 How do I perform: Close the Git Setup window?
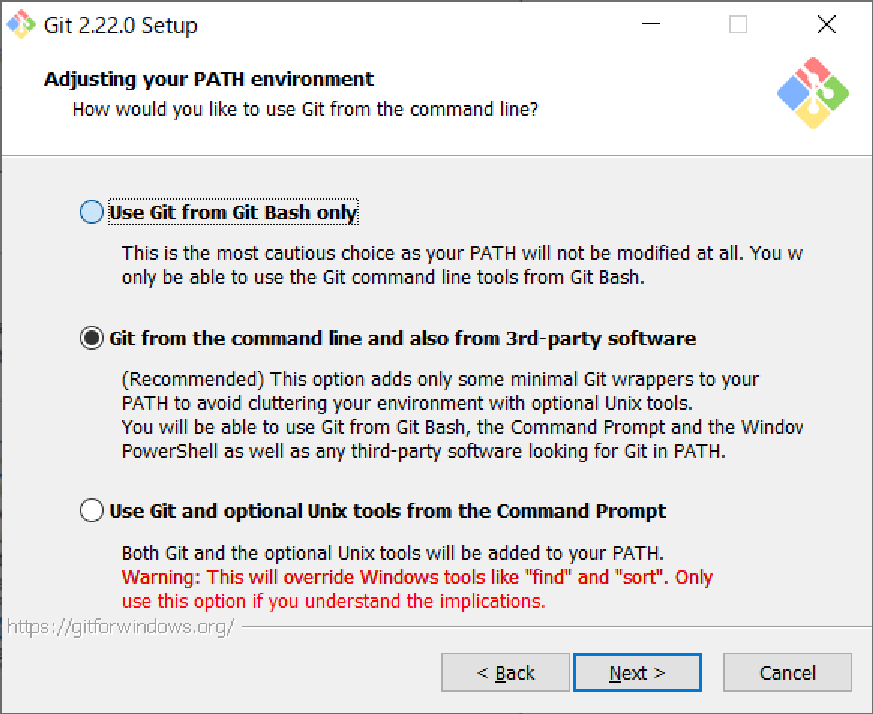[826, 25]
